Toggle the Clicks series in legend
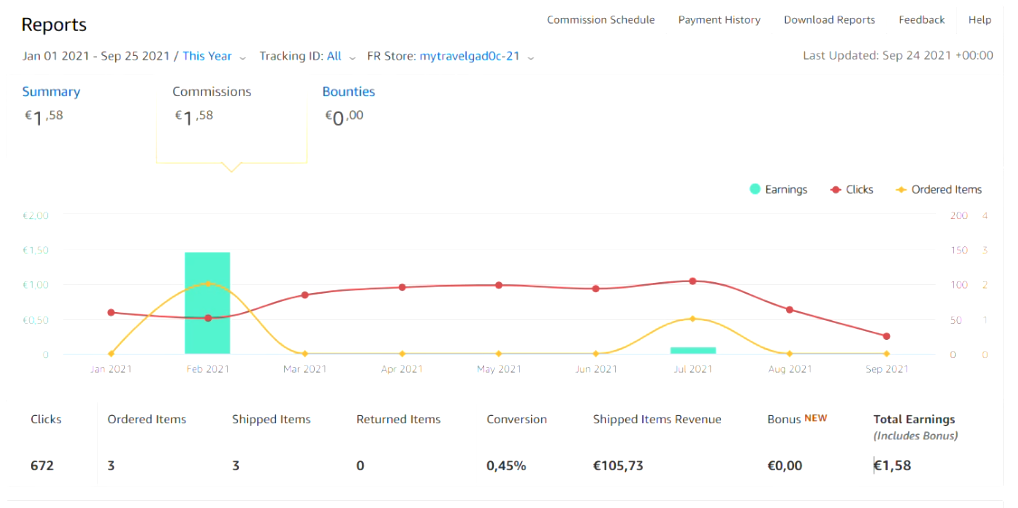 click(852, 190)
